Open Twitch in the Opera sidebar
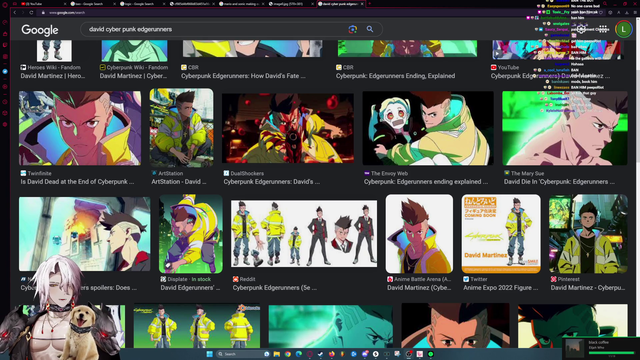The image size is (640, 360). (5, 45)
